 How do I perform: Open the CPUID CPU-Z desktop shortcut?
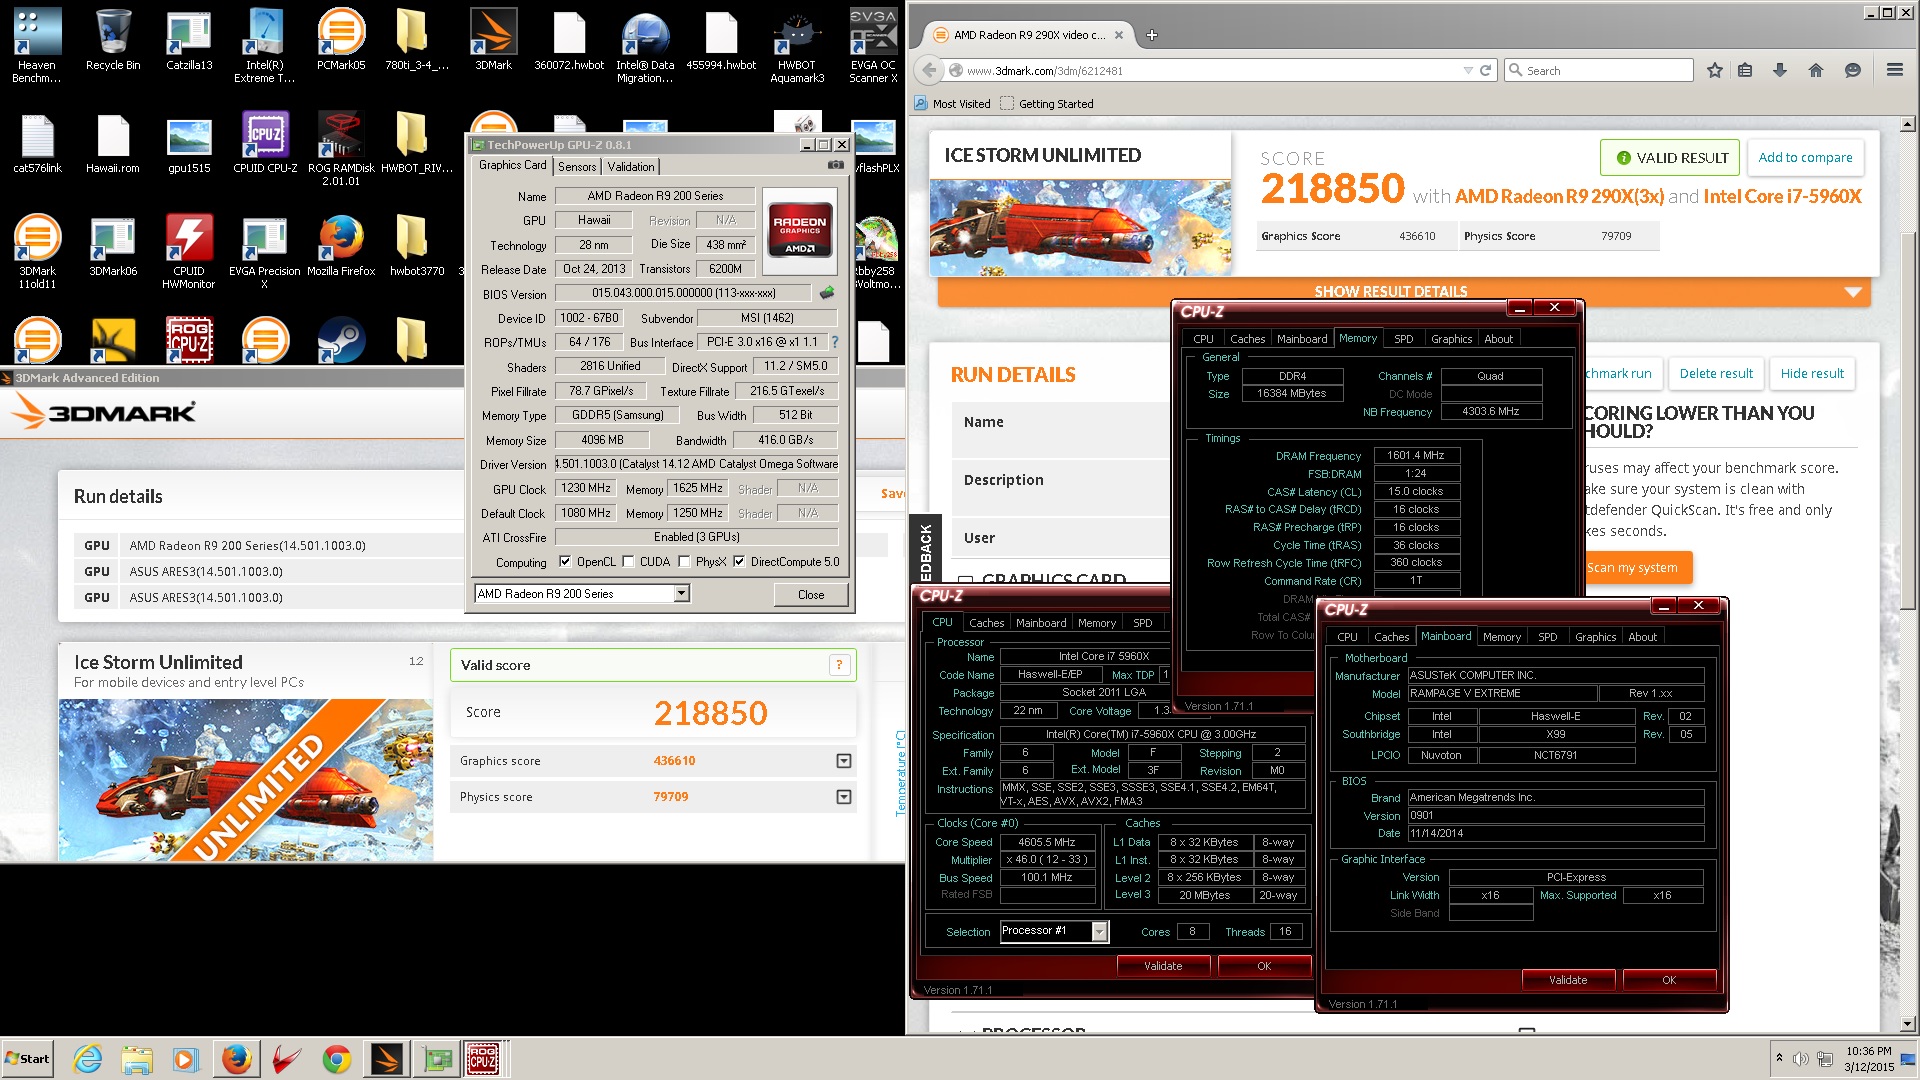(265, 143)
